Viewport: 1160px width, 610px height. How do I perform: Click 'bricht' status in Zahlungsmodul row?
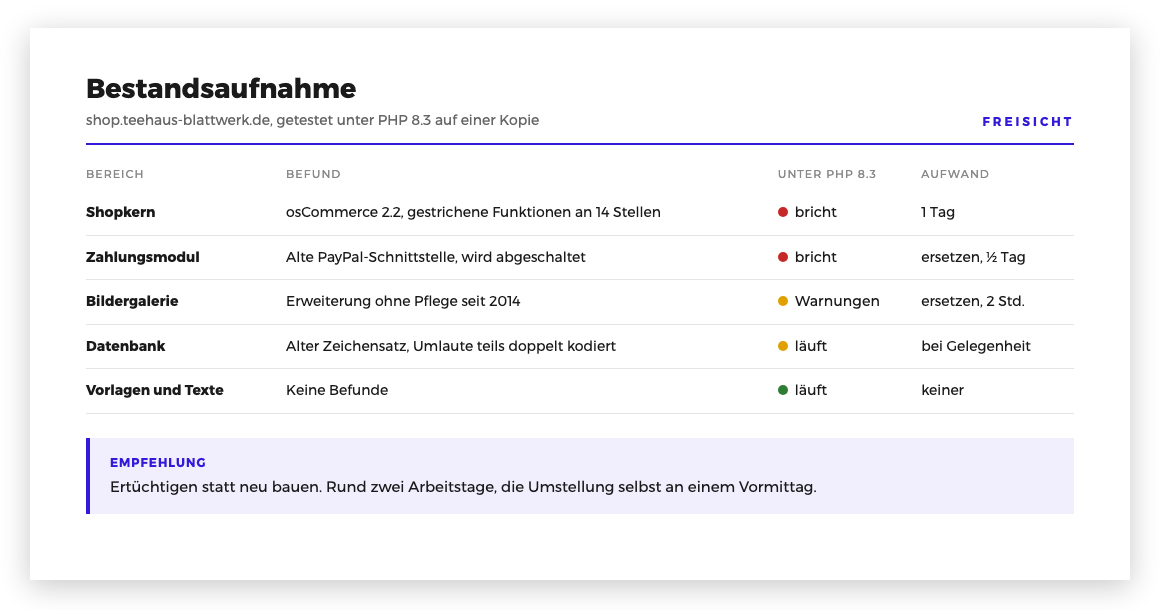pyautogui.click(x=815, y=257)
